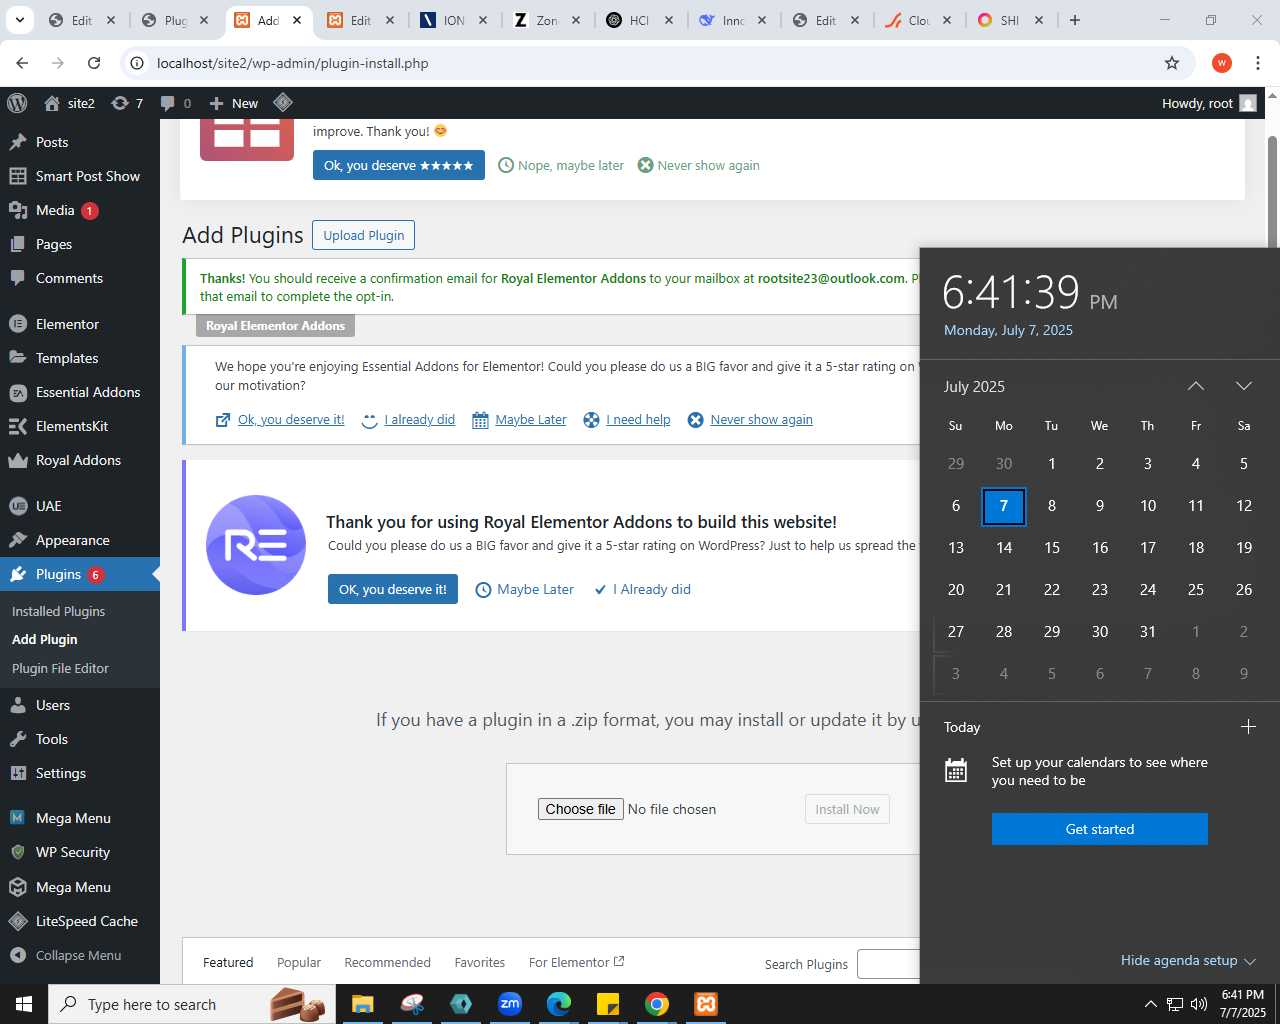Open ElementsKit in the sidebar
1280x1024 pixels.
pyautogui.click(x=72, y=426)
